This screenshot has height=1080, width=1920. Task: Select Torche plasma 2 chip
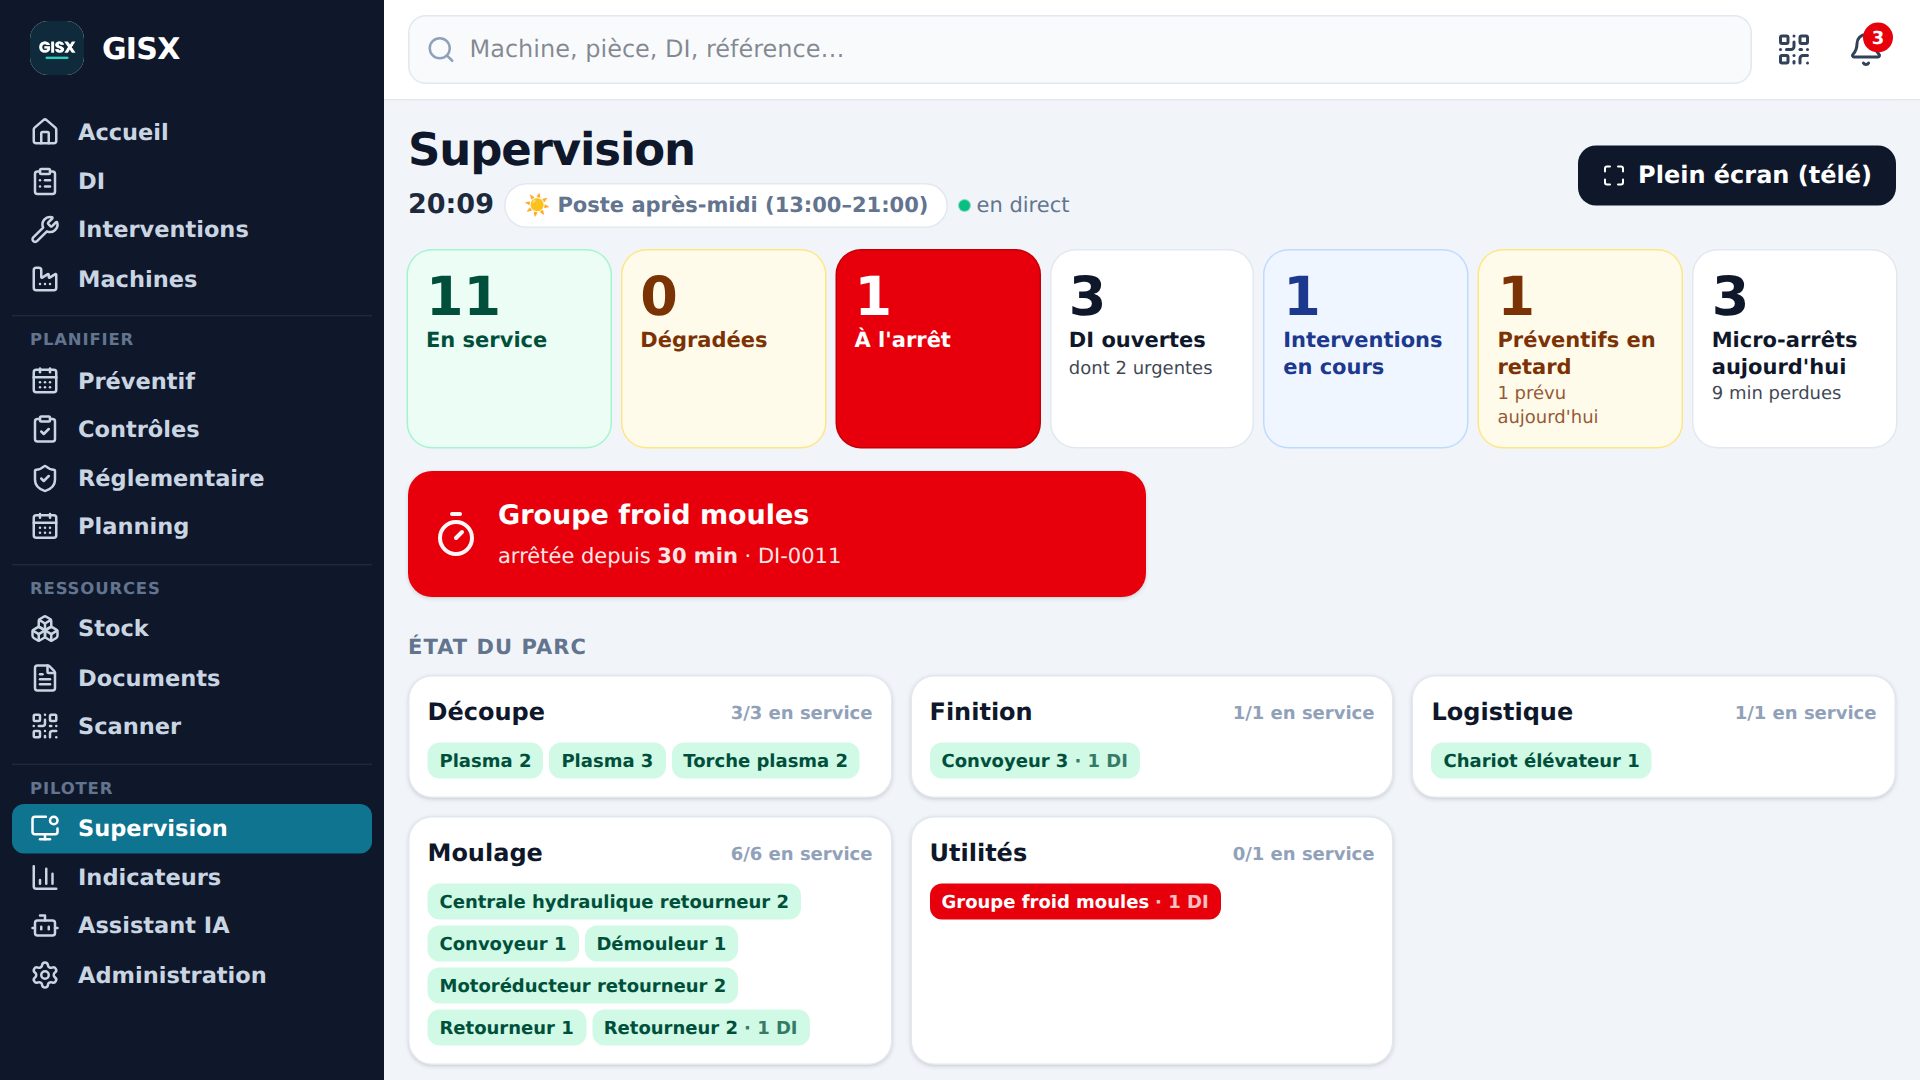point(765,761)
